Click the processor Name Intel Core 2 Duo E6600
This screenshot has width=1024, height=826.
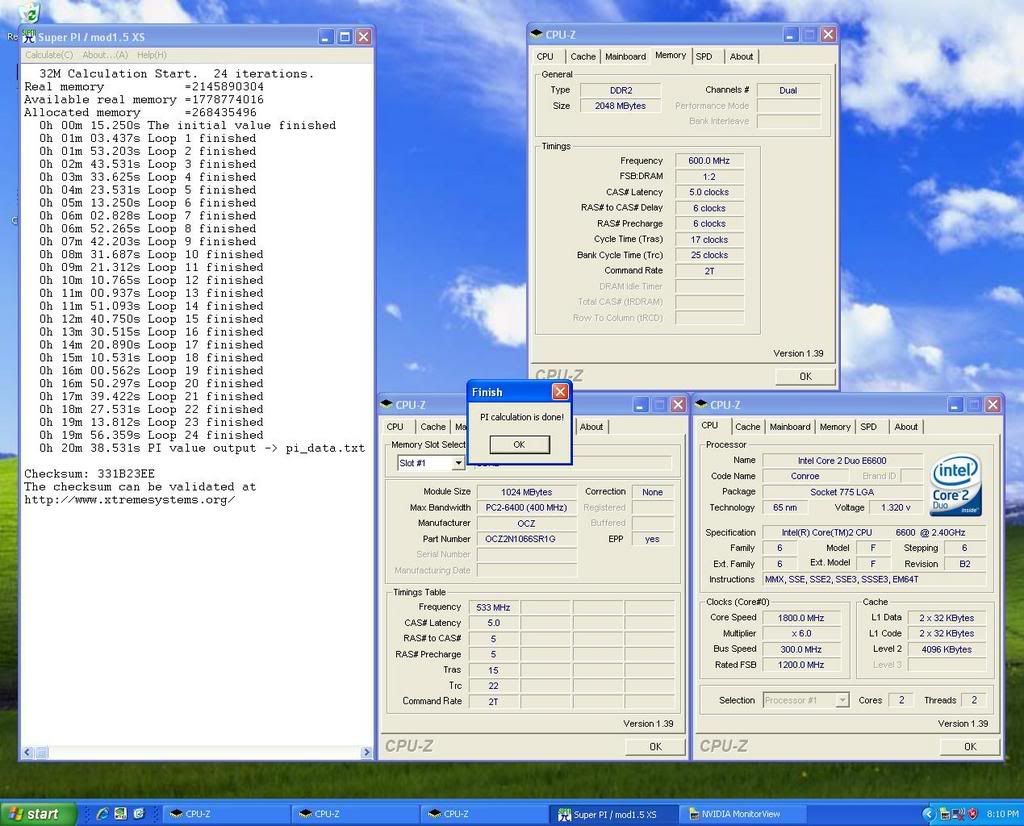842,461
